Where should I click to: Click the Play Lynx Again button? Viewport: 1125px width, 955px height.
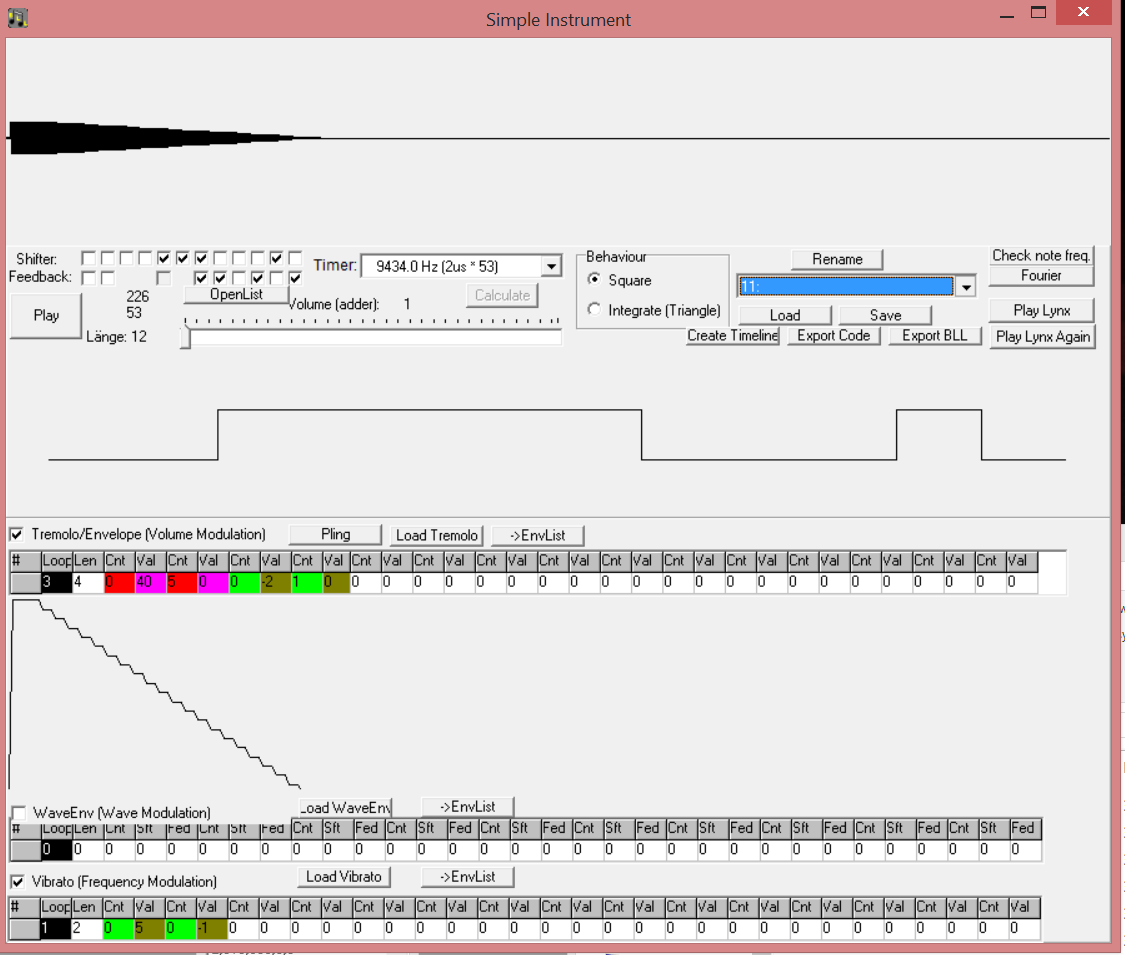click(1042, 337)
